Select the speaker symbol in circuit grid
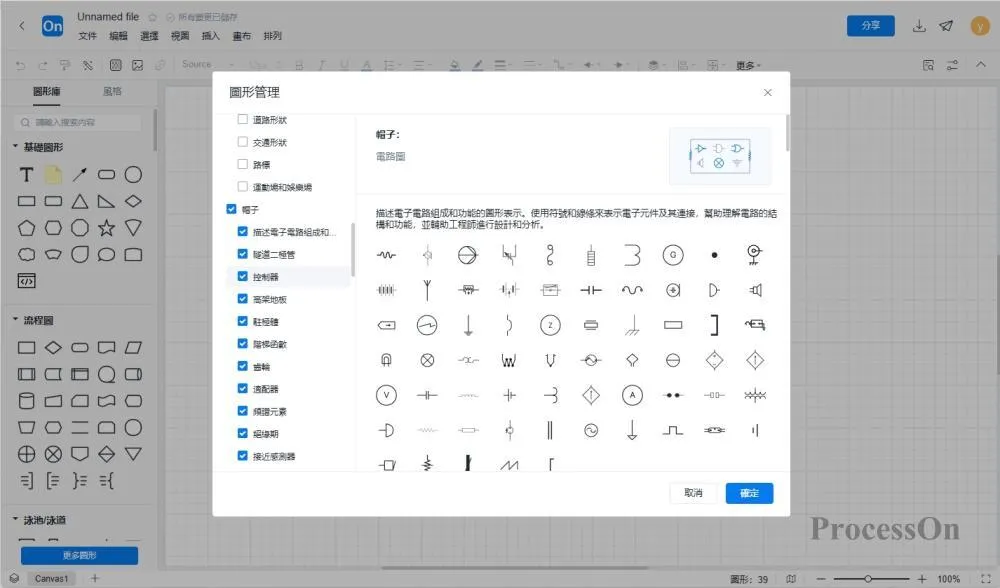This screenshot has height=588, width=1000. [x=755, y=290]
